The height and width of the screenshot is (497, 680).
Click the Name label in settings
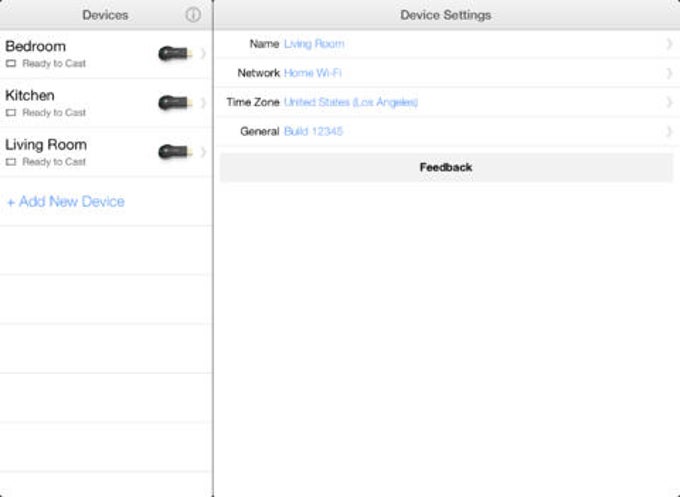tap(264, 44)
